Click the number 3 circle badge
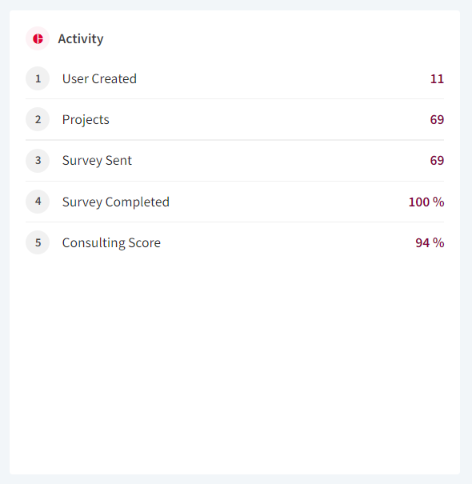Image resolution: width=472 pixels, height=484 pixels. point(38,160)
